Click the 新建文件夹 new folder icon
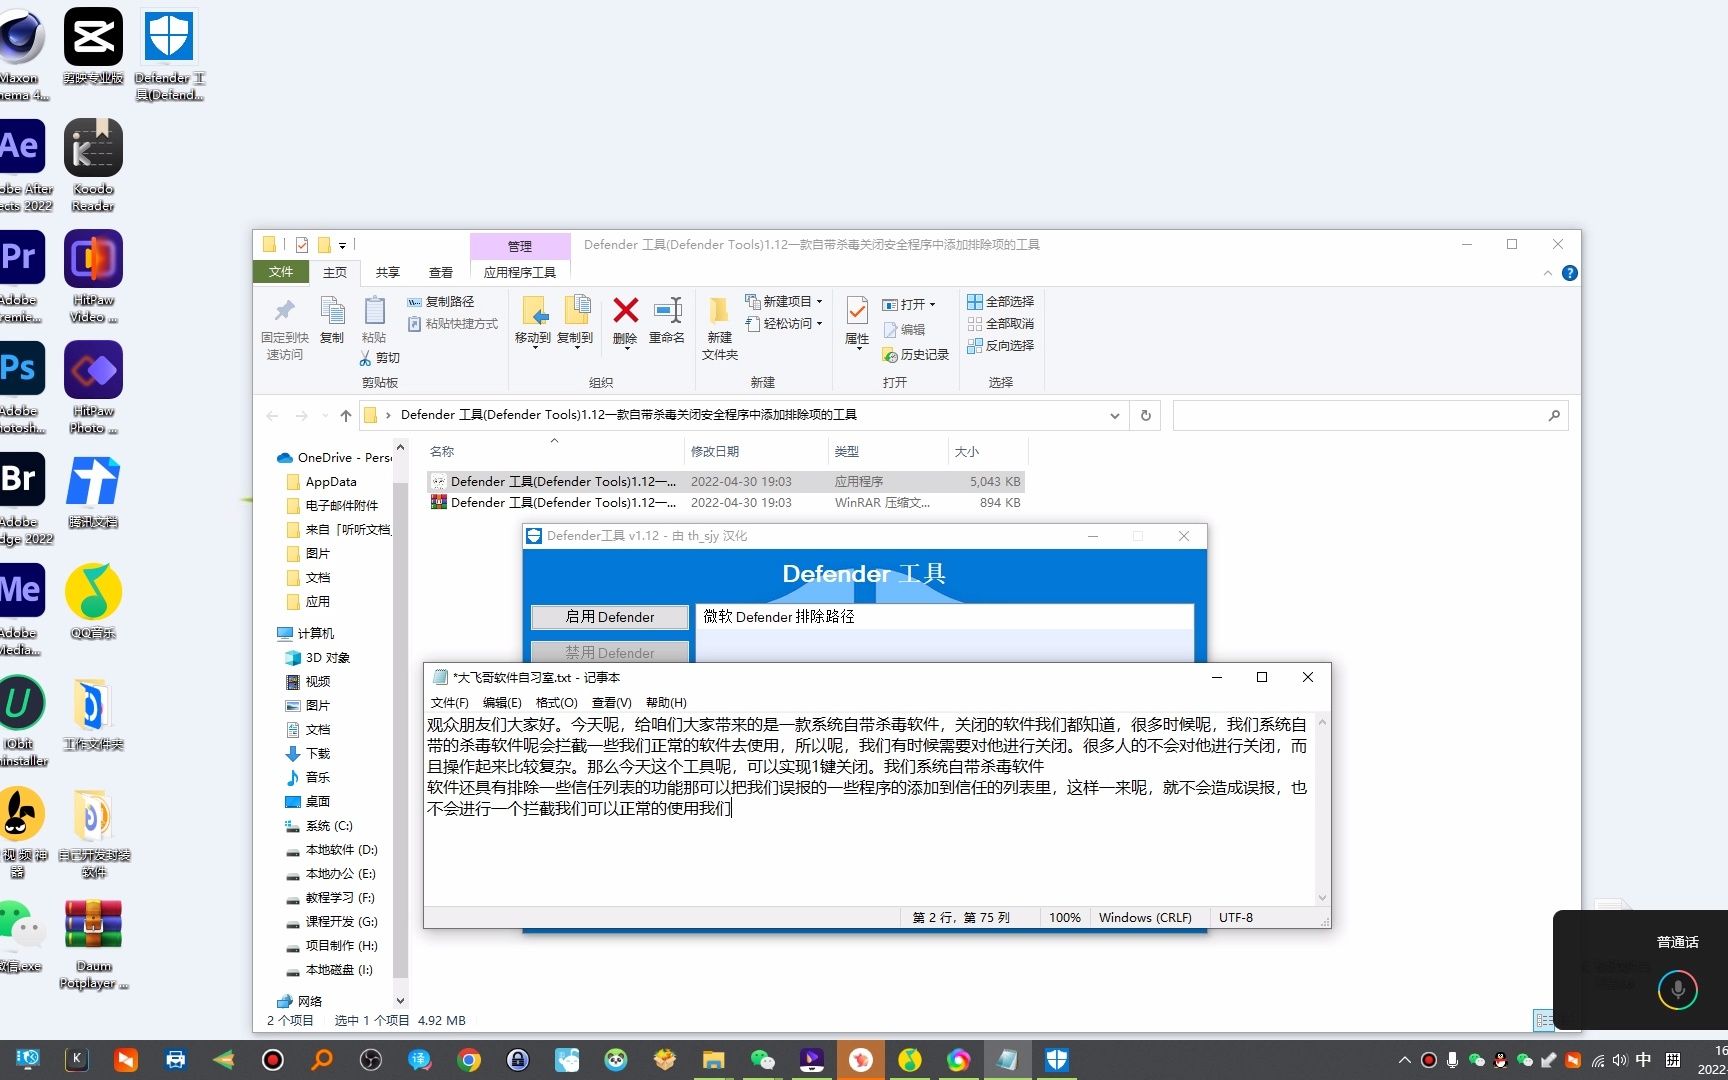The width and height of the screenshot is (1728, 1080). (x=719, y=328)
